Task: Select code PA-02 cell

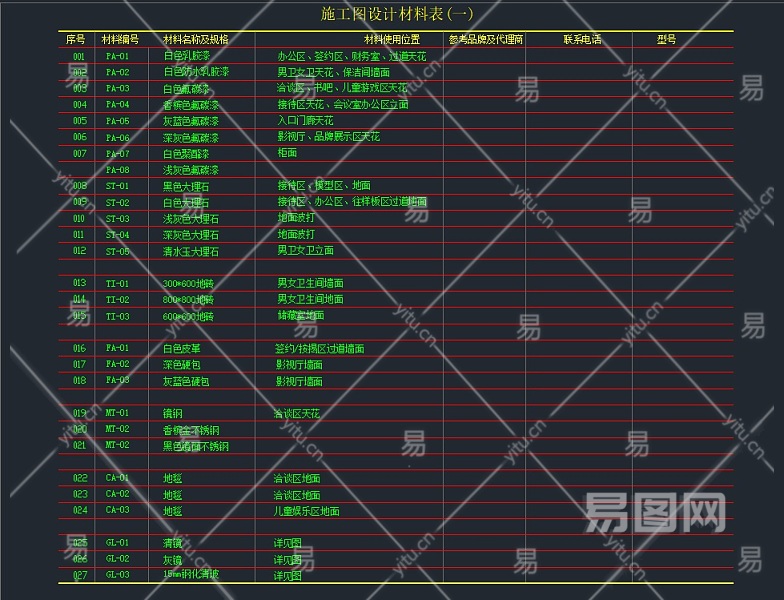Action: pyautogui.click(x=118, y=72)
